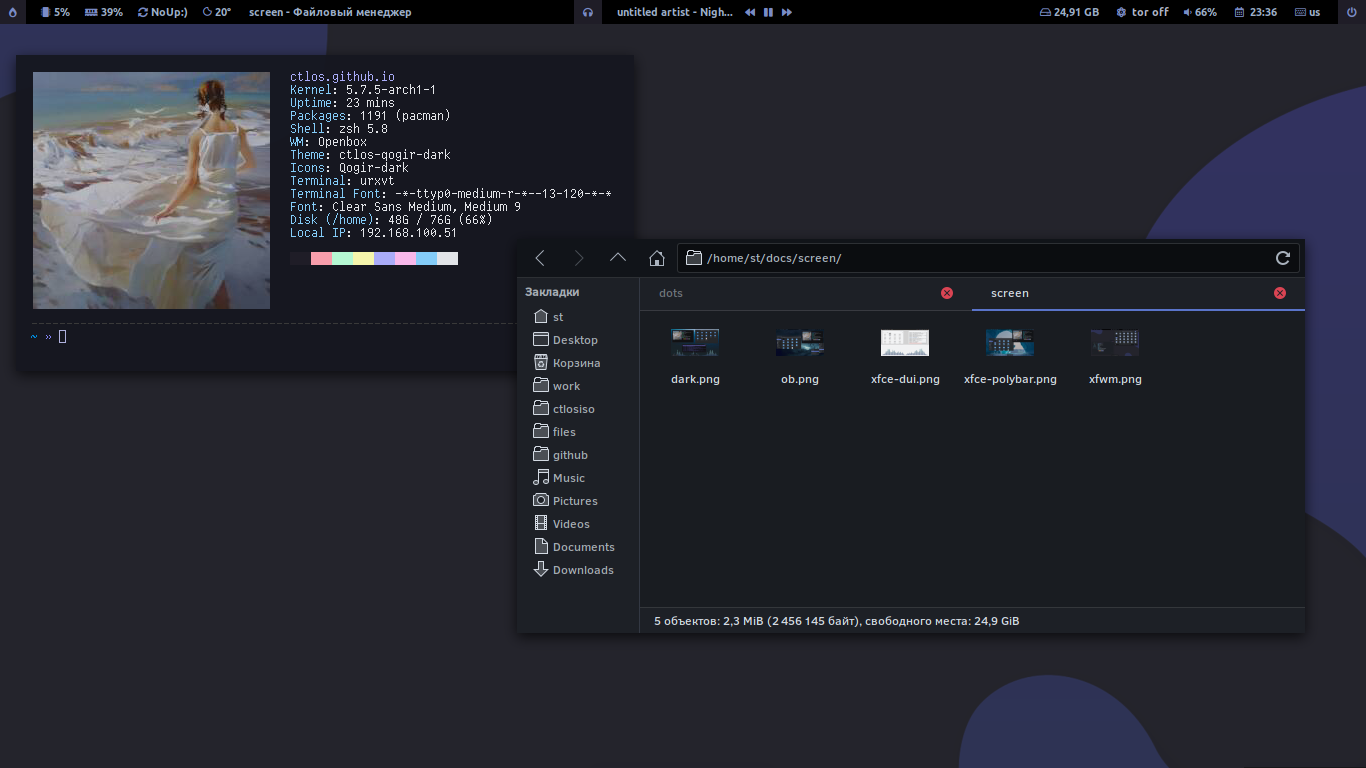Screen dimensions: 1366x768
Task: Close the screen tab
Action: tap(1280, 293)
